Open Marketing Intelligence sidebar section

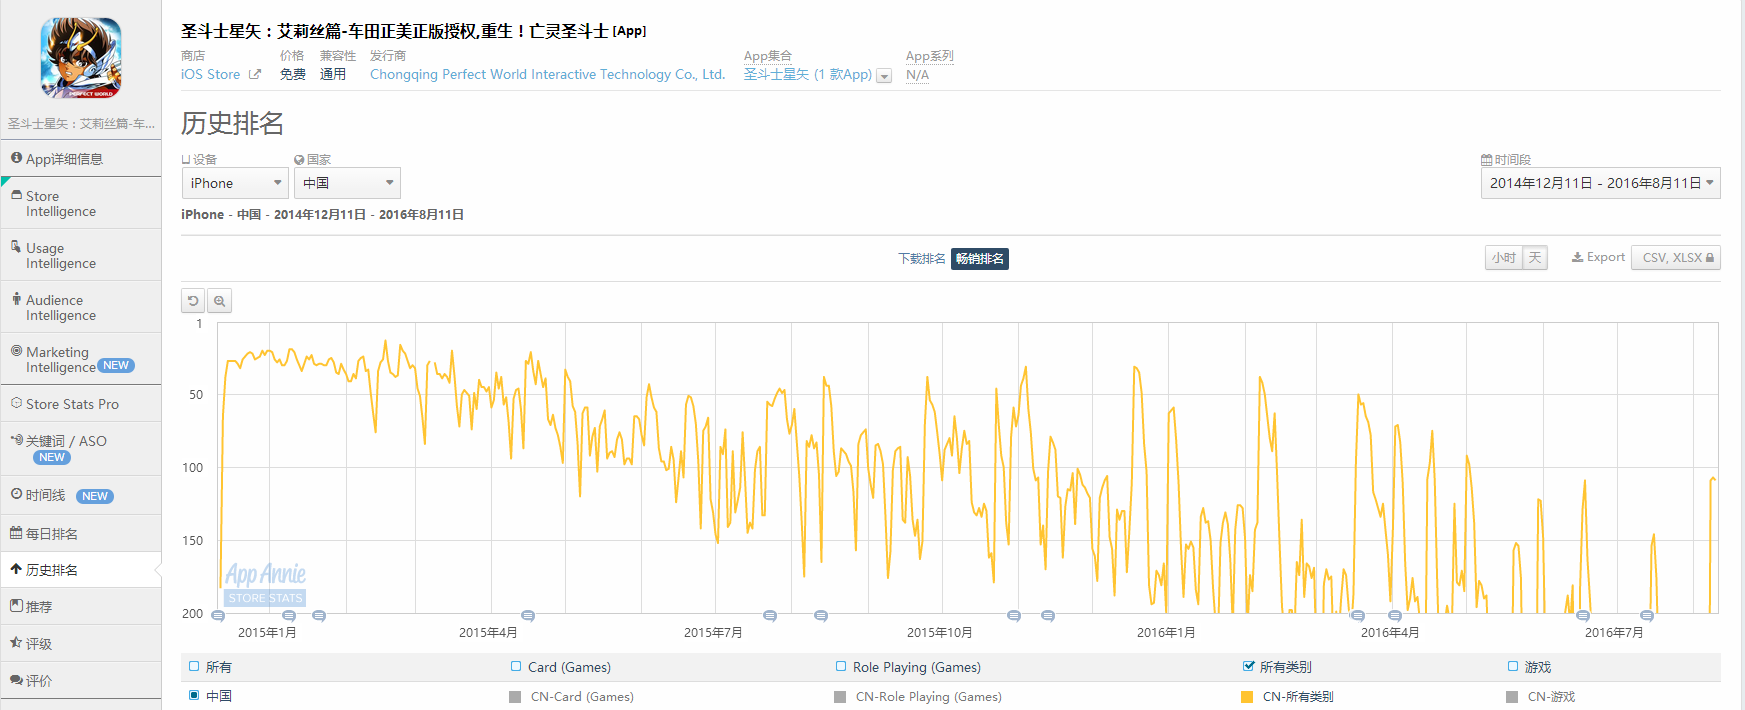click(x=80, y=360)
